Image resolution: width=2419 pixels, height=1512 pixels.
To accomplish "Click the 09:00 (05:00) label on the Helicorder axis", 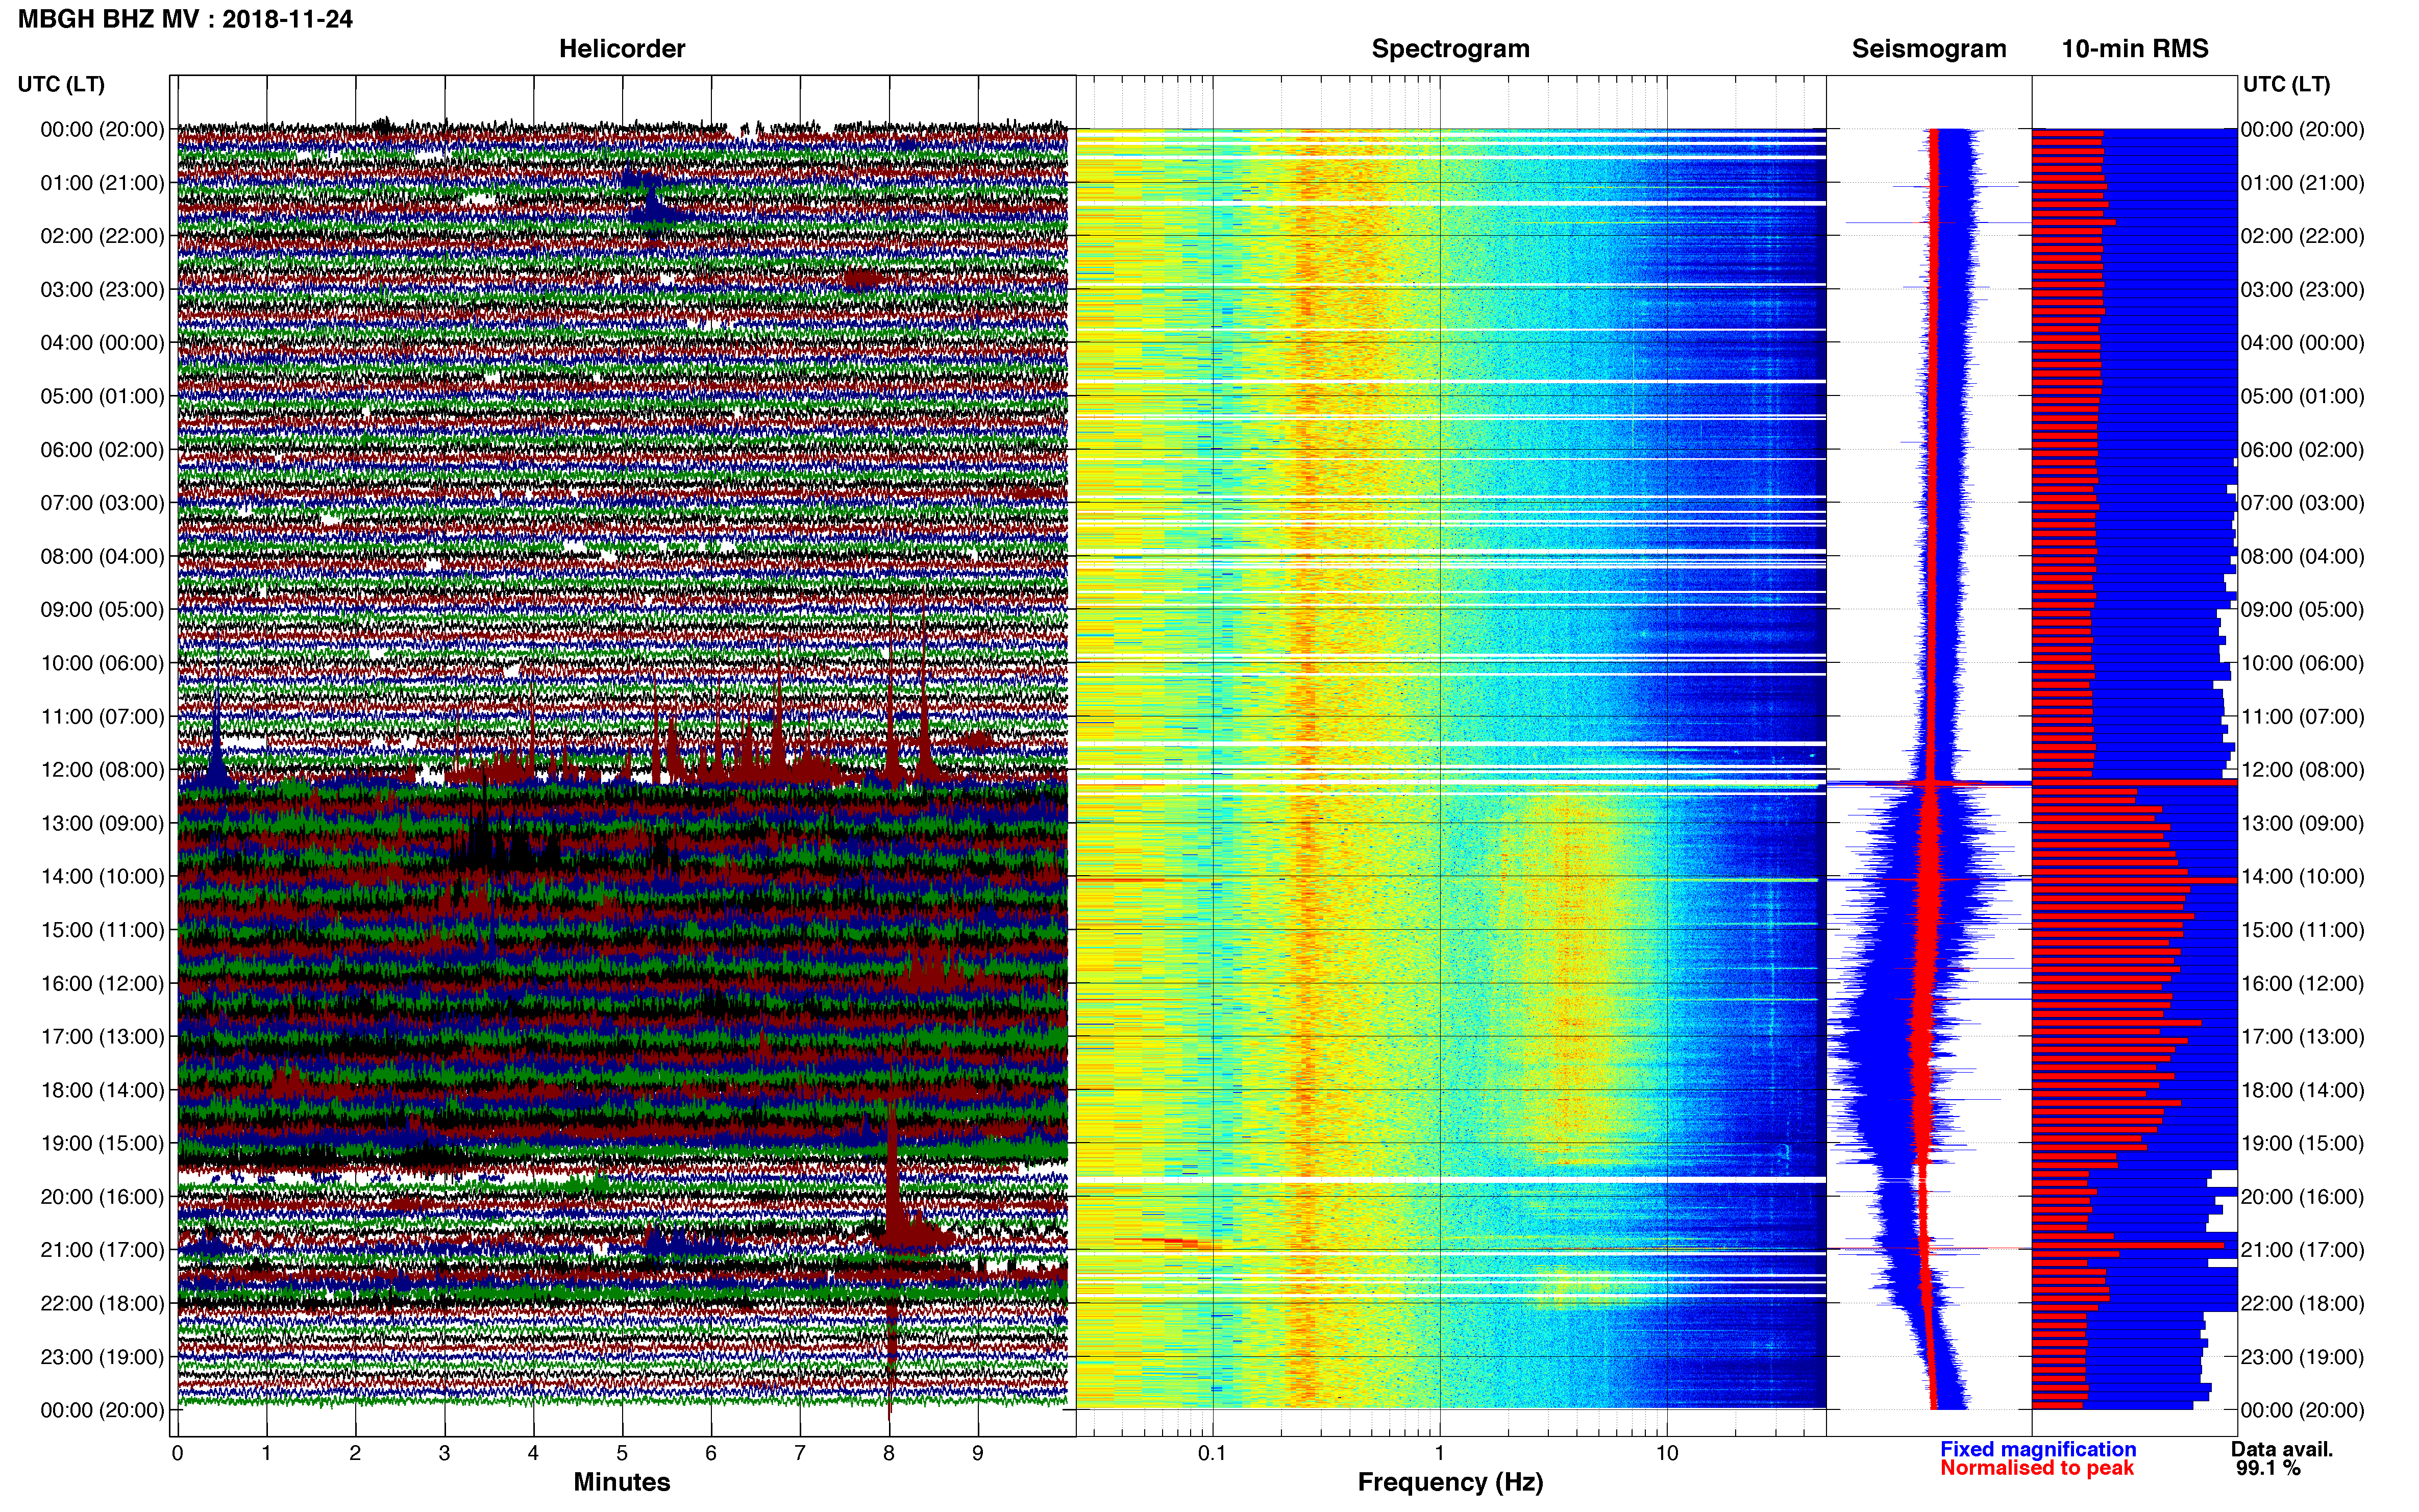I will click(x=102, y=609).
